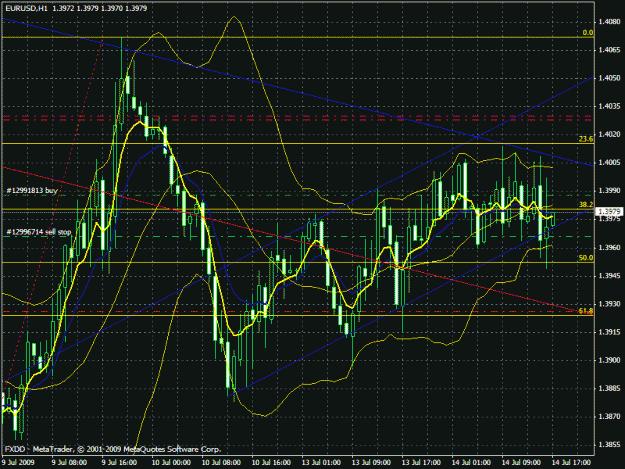This screenshot has width=625, height=469.
Task: Click the EURUSD,H1 chart title text
Action: click(x=26, y=8)
